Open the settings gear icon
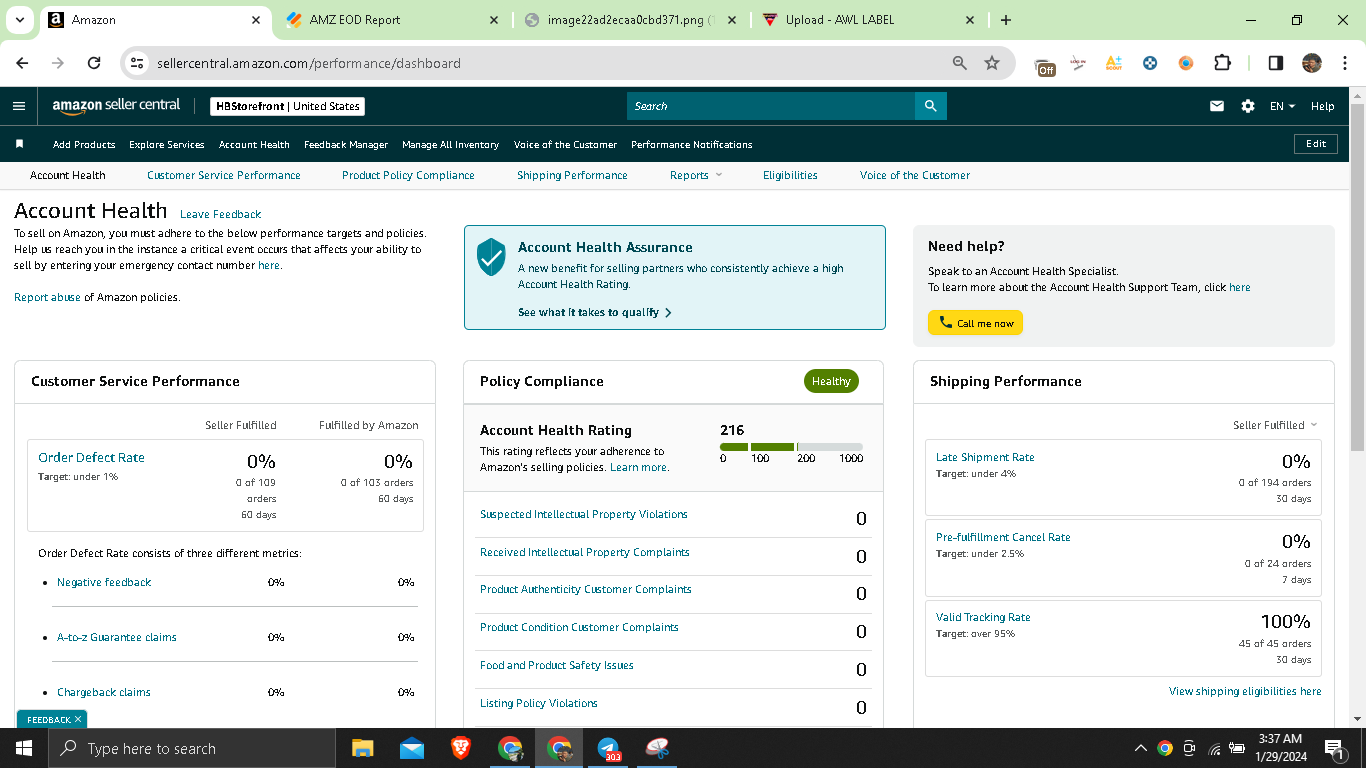Viewport: 1366px width, 768px height. pyautogui.click(x=1248, y=106)
